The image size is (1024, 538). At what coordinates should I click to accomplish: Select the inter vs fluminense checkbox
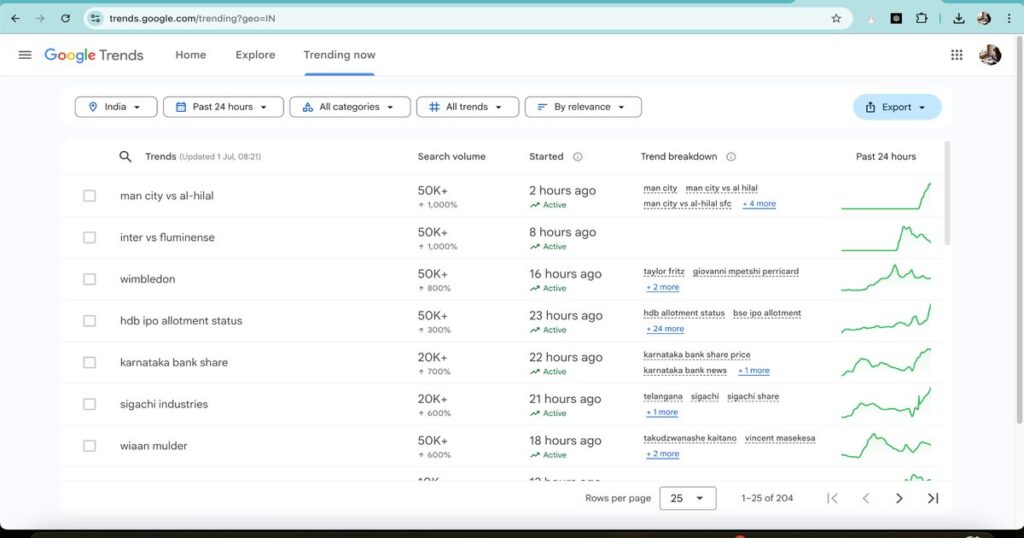tap(89, 238)
